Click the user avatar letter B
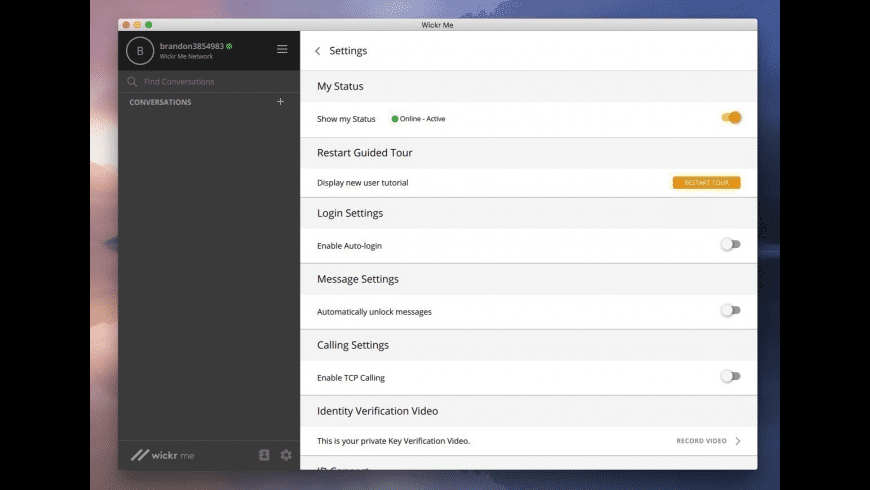The height and width of the screenshot is (490, 870). tap(140, 51)
